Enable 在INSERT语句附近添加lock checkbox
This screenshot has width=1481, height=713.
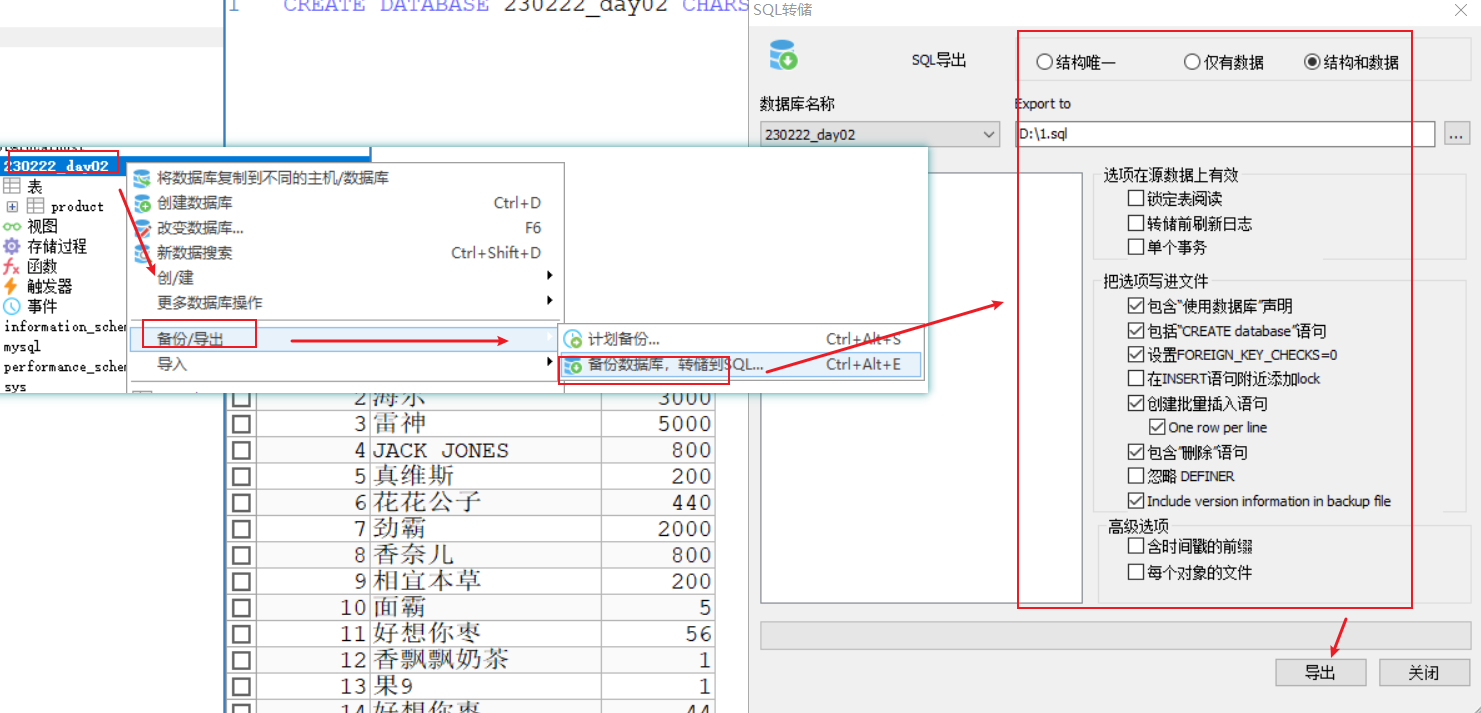[x=1136, y=378]
